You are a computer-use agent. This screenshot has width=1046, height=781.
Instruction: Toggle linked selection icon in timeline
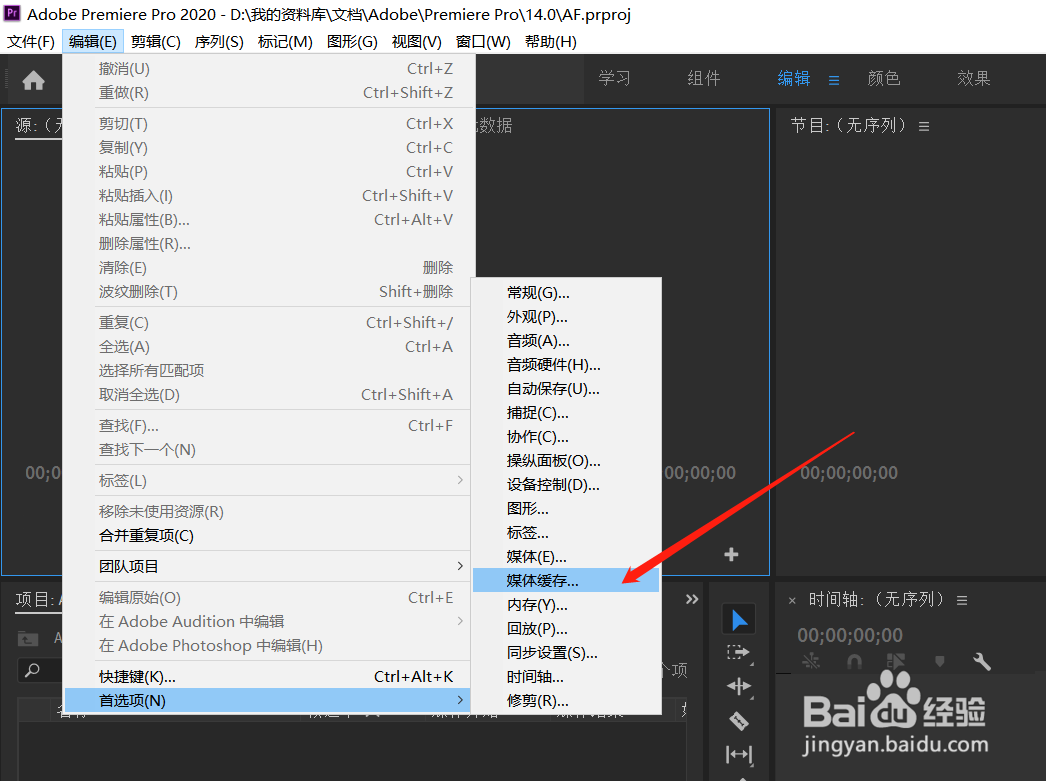coord(896,661)
